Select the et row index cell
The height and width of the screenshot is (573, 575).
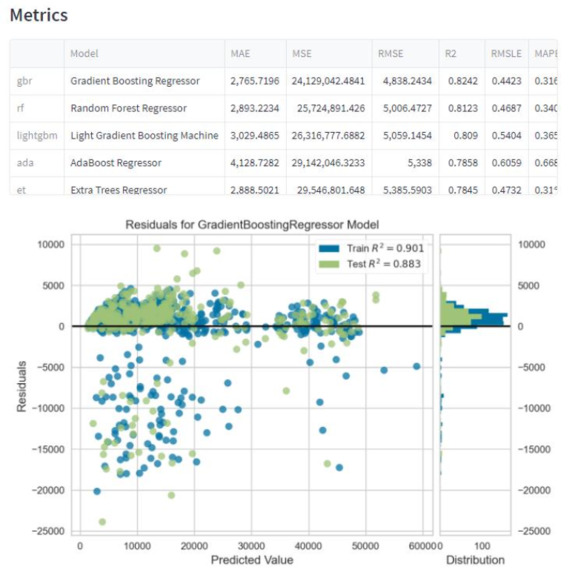coord(37,186)
